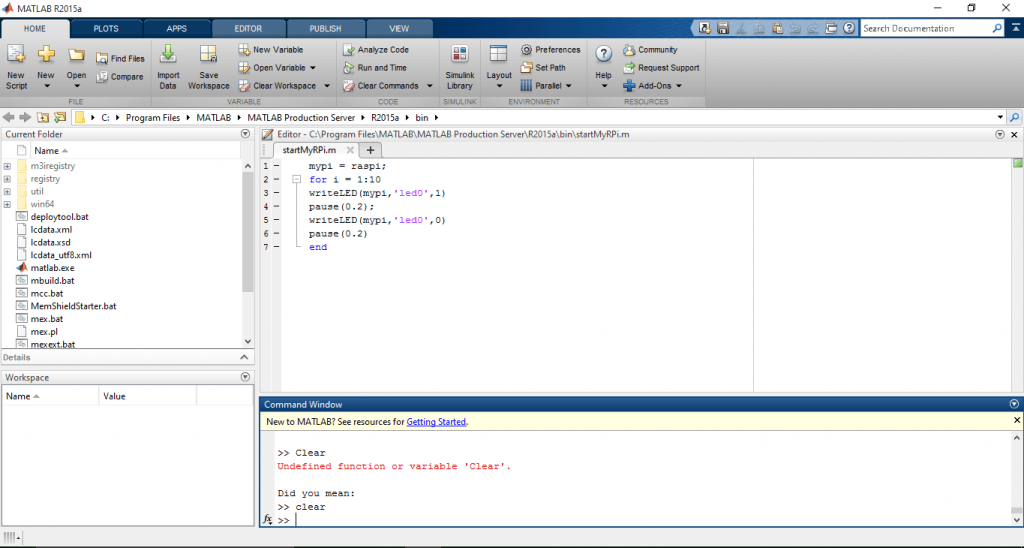Open Add-Ons

[652, 86]
